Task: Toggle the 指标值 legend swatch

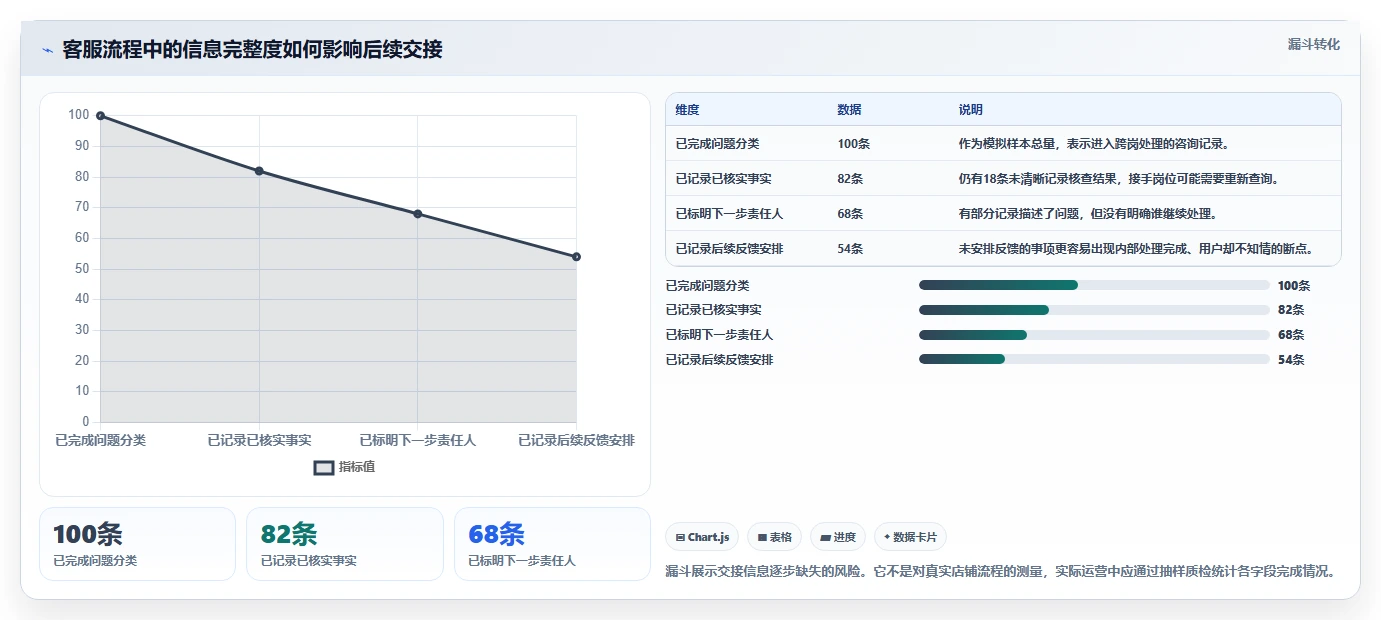Action: pos(324,467)
